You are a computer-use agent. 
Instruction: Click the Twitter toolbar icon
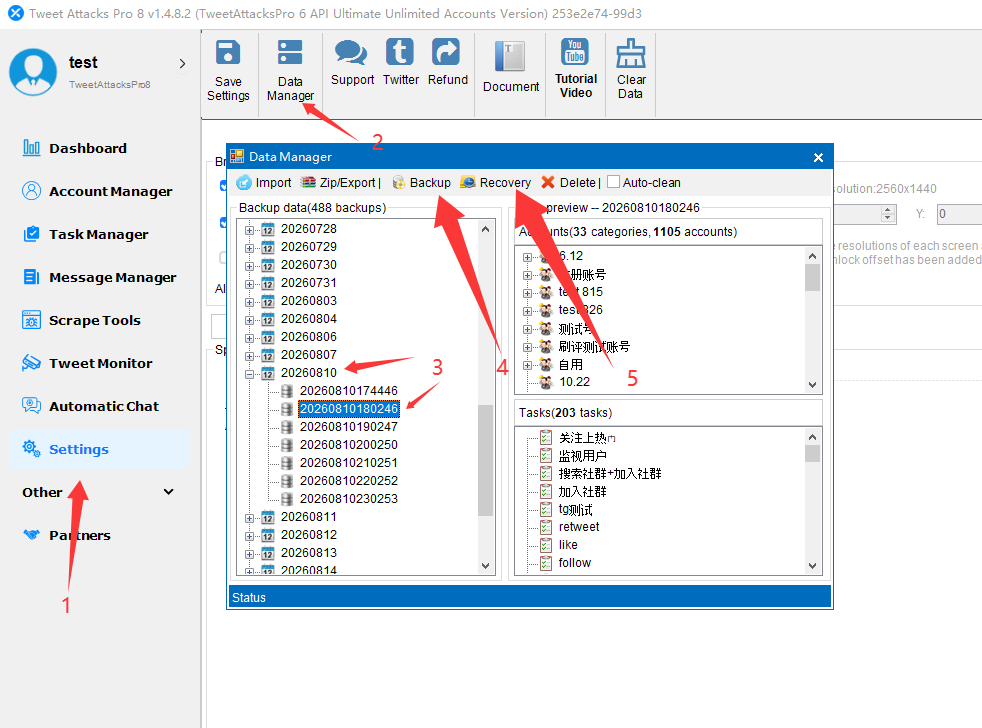(x=400, y=52)
